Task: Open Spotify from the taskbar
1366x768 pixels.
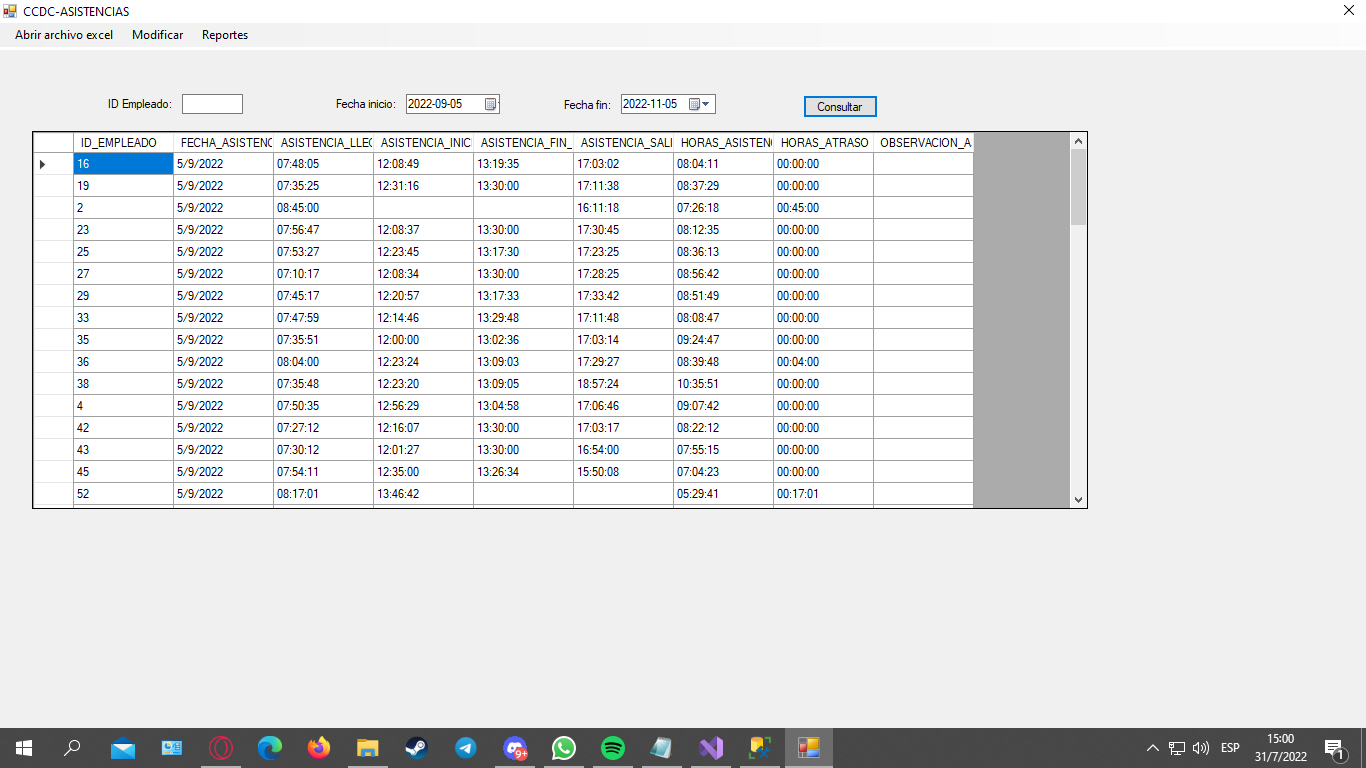Action: (x=613, y=748)
